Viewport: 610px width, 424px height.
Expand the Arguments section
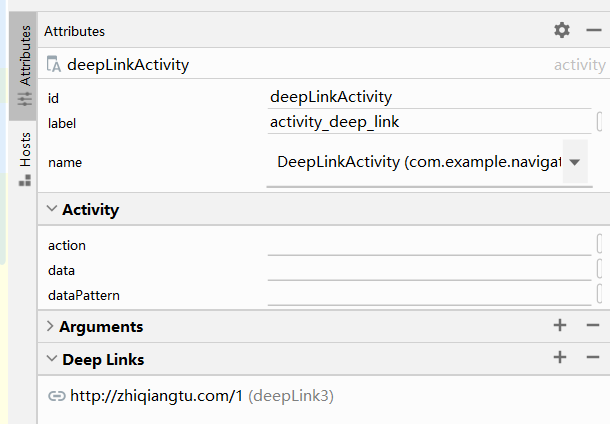pos(51,326)
